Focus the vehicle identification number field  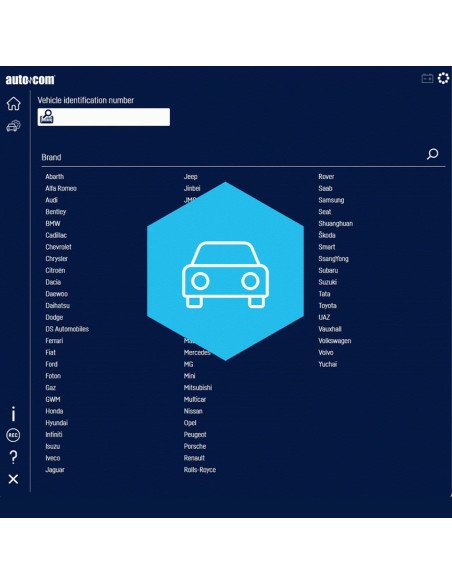104,117
